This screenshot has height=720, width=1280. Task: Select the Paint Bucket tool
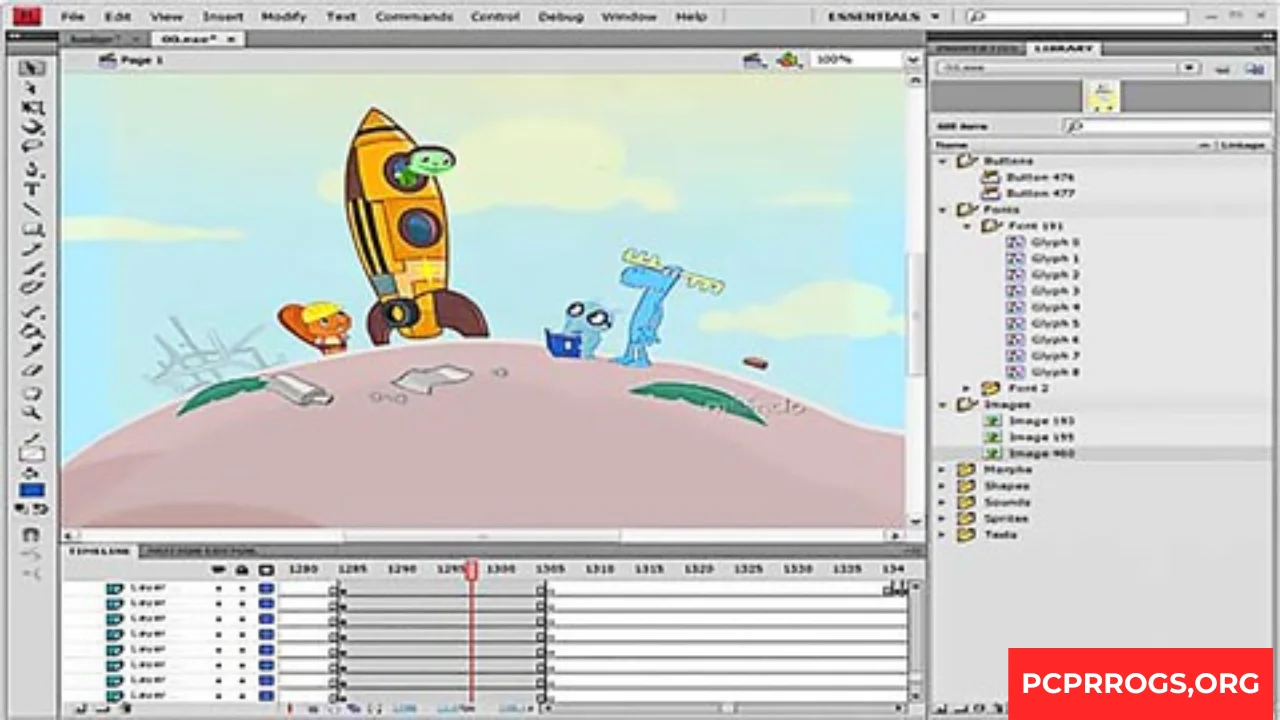pyautogui.click(x=32, y=330)
